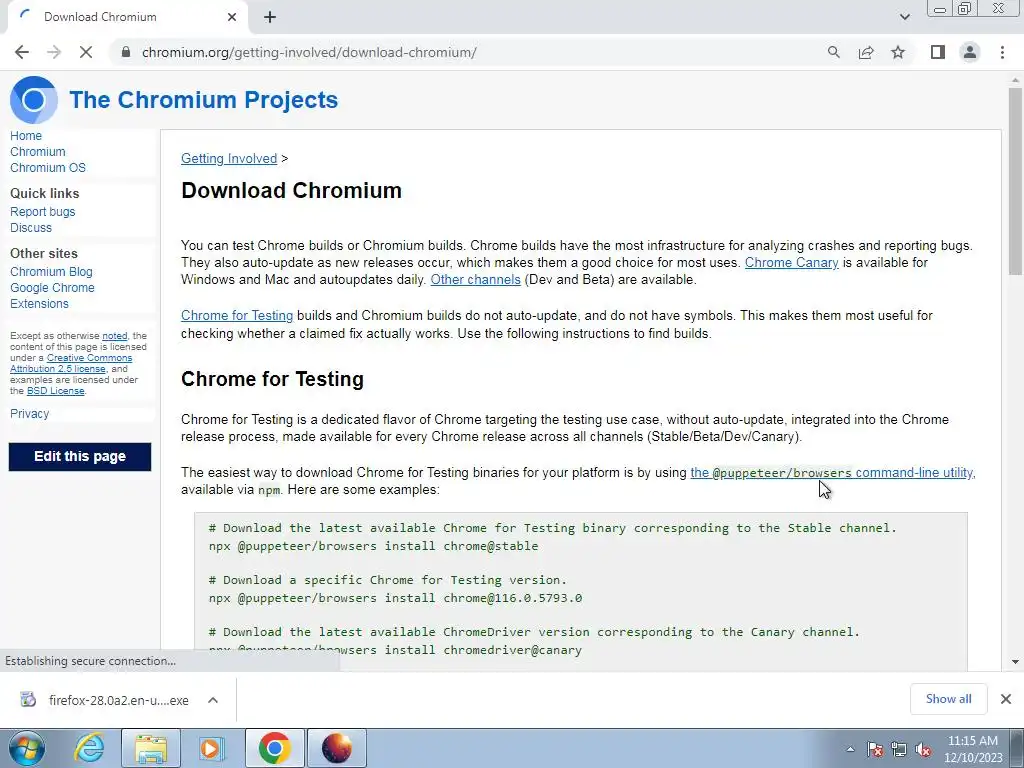The height and width of the screenshot is (768, 1024).
Task: Open the Chromium OS sidebar link
Action: click(x=48, y=168)
